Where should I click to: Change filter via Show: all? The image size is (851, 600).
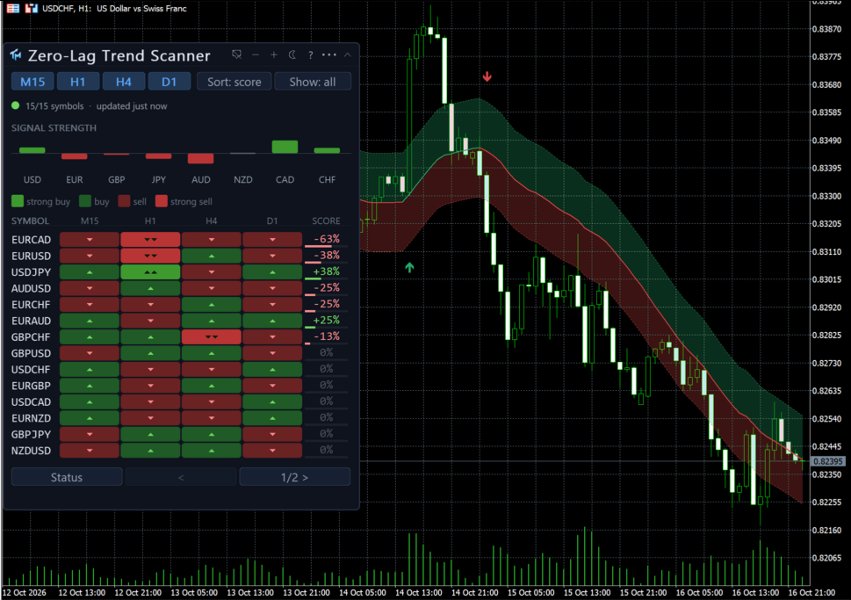tap(313, 82)
